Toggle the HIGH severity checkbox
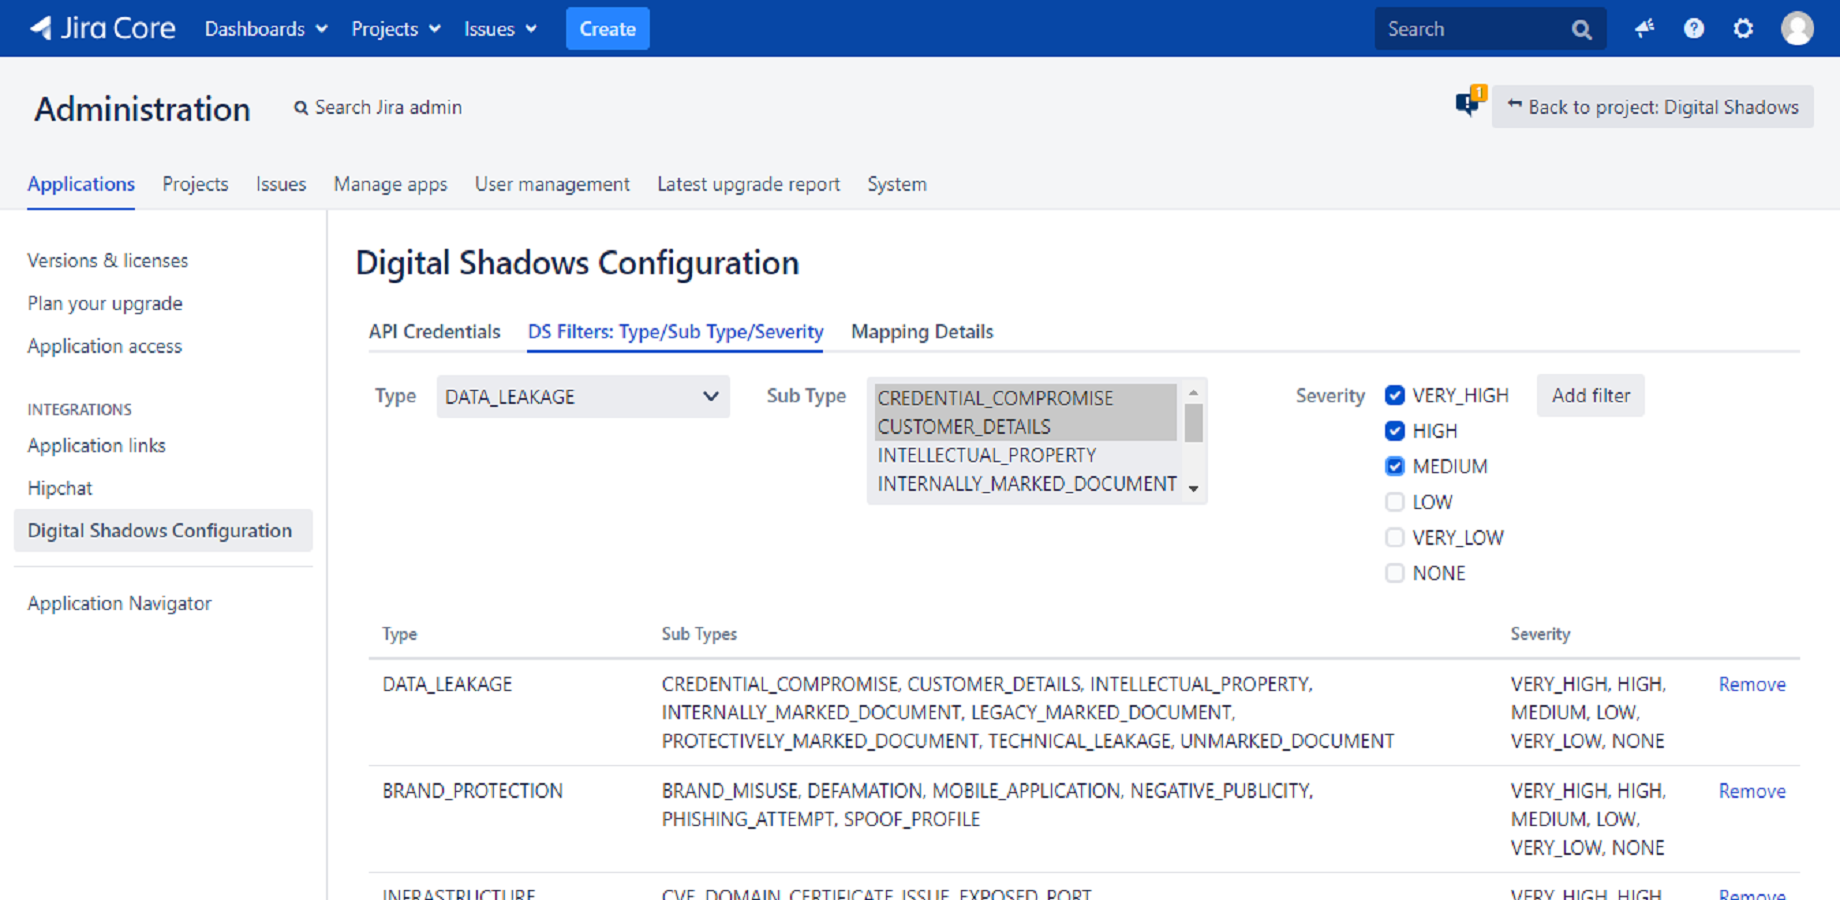 pyautogui.click(x=1394, y=431)
